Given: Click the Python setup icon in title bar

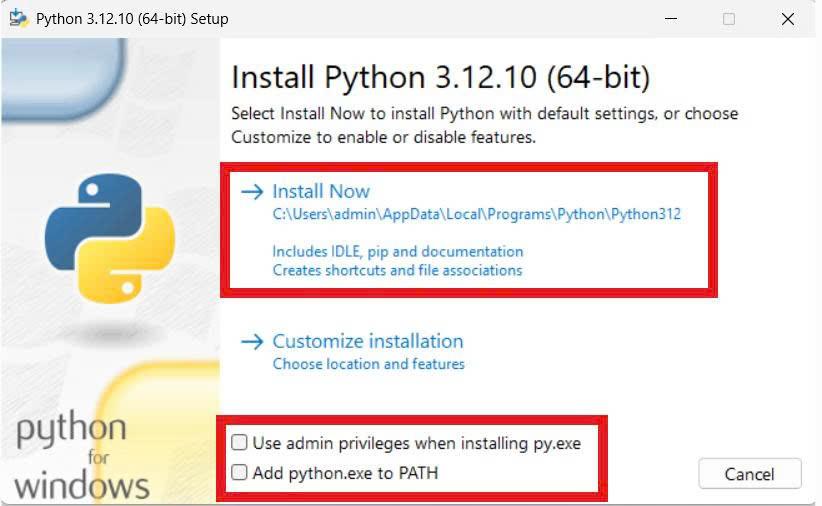Looking at the screenshot, I should [19, 18].
